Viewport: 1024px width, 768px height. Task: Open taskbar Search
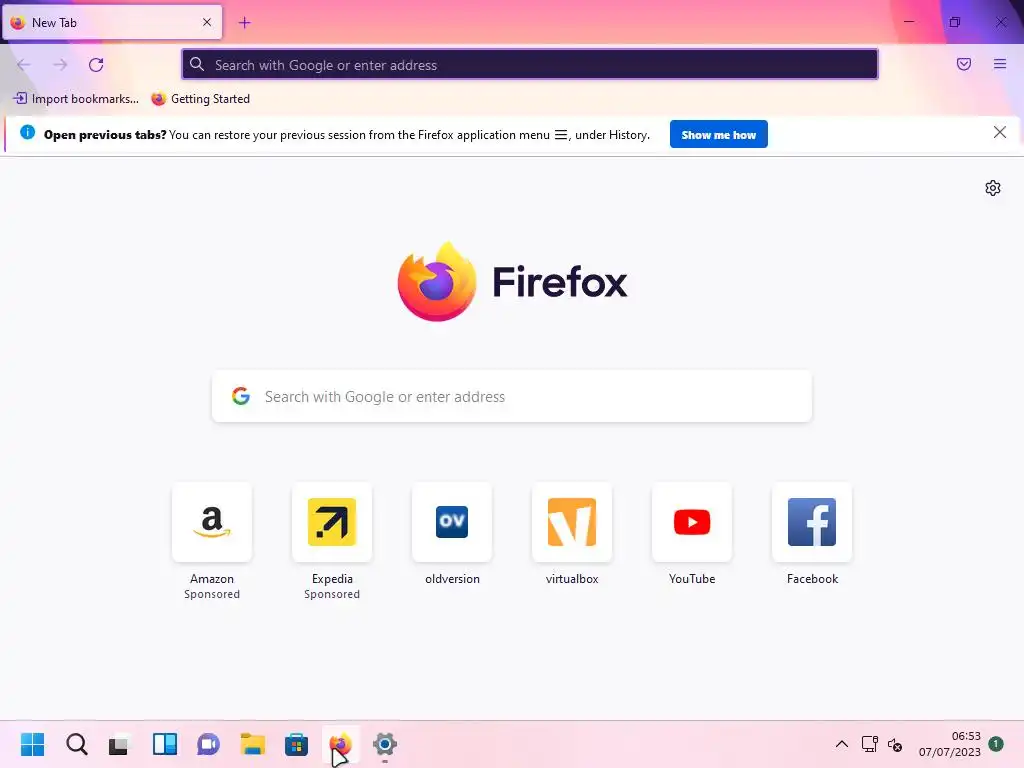tap(76, 744)
